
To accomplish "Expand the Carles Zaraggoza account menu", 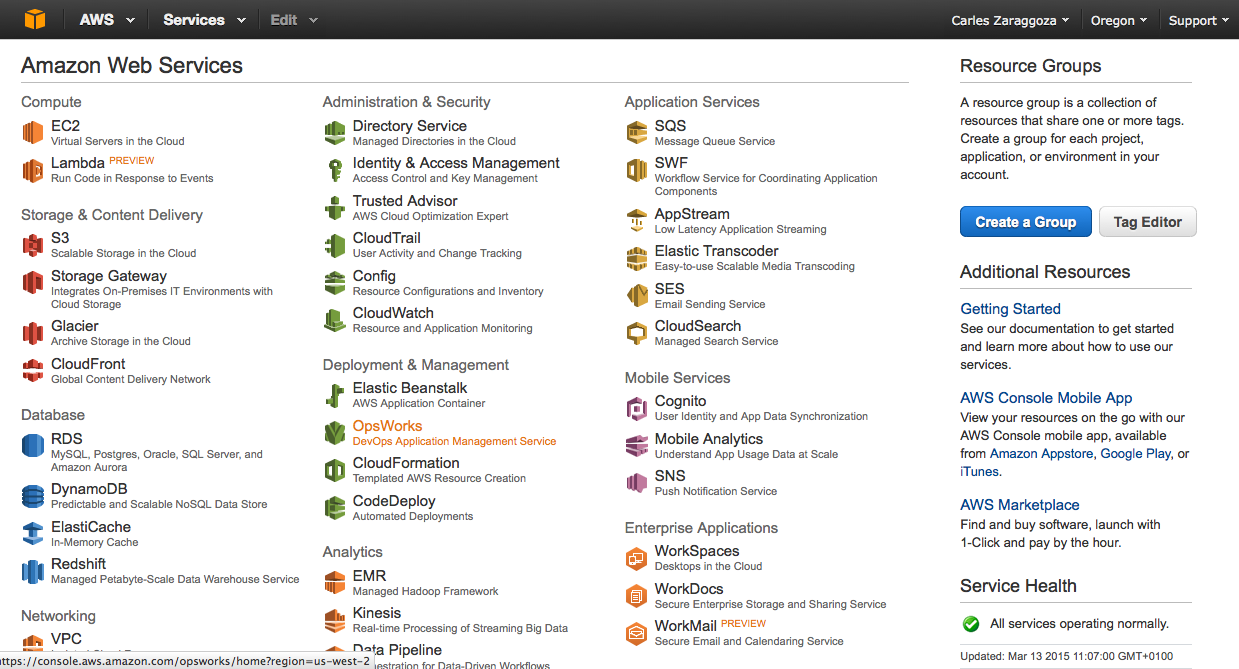I will tap(1010, 20).
